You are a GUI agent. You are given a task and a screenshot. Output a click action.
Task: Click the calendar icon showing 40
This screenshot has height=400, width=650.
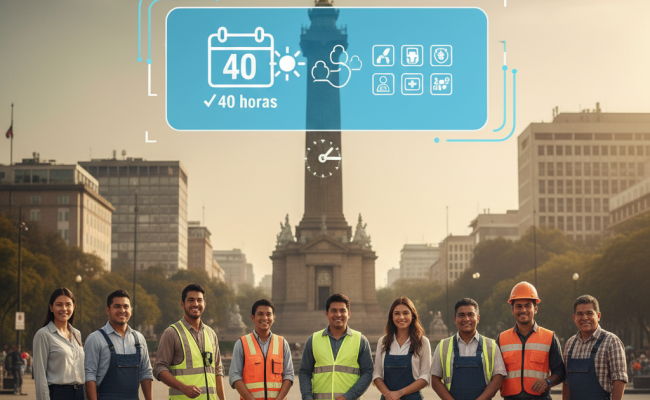tap(241, 57)
